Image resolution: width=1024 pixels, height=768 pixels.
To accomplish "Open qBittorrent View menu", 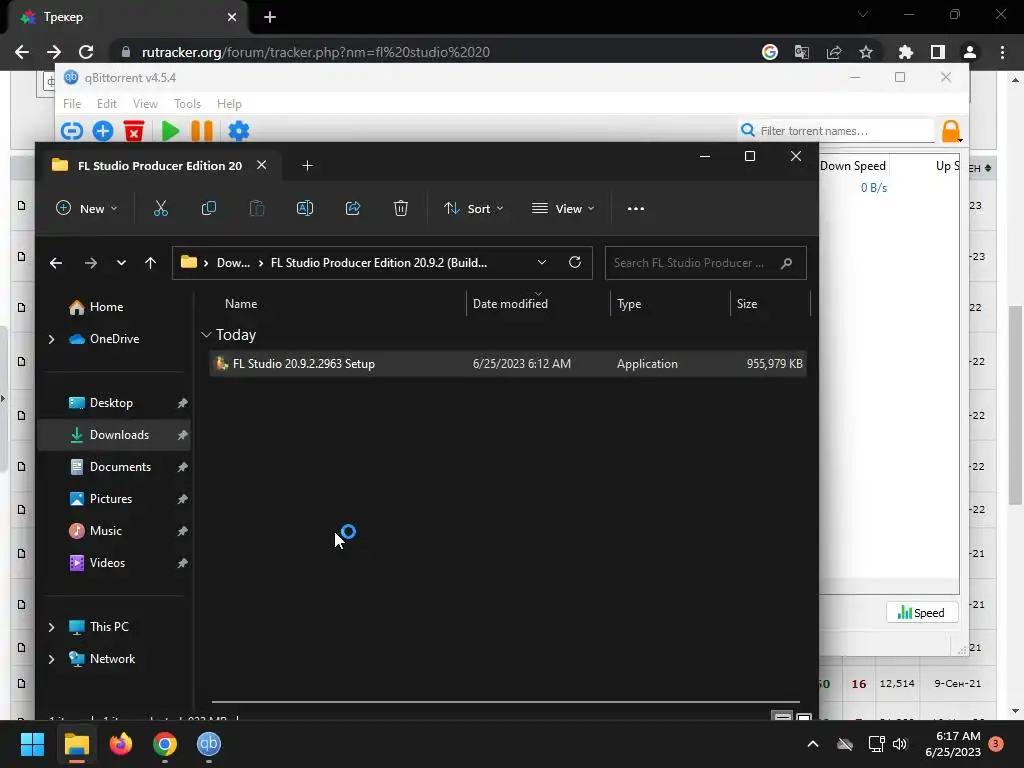I will [145, 104].
